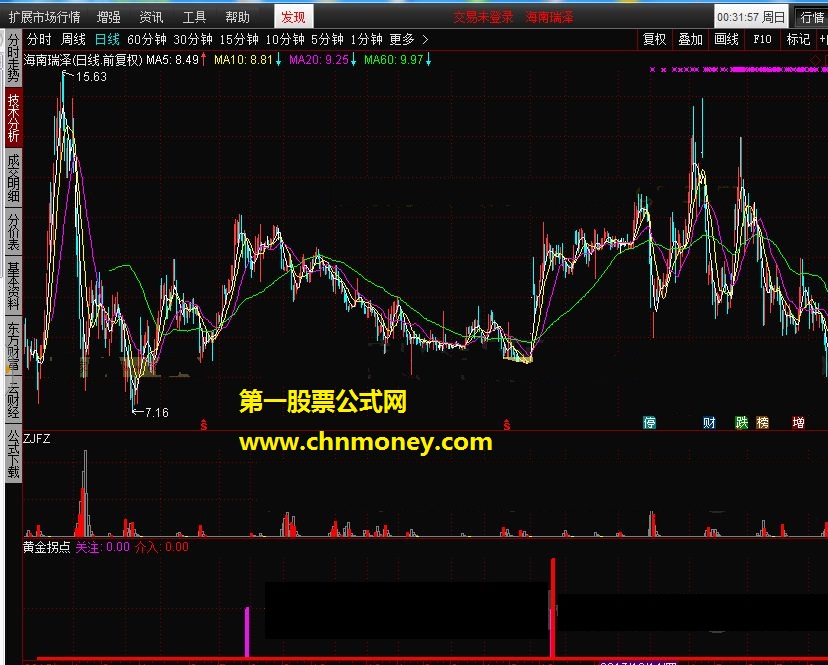Viewport: 828px width, 665px height.
Task: Click the 标记 mark button
Action: point(798,40)
